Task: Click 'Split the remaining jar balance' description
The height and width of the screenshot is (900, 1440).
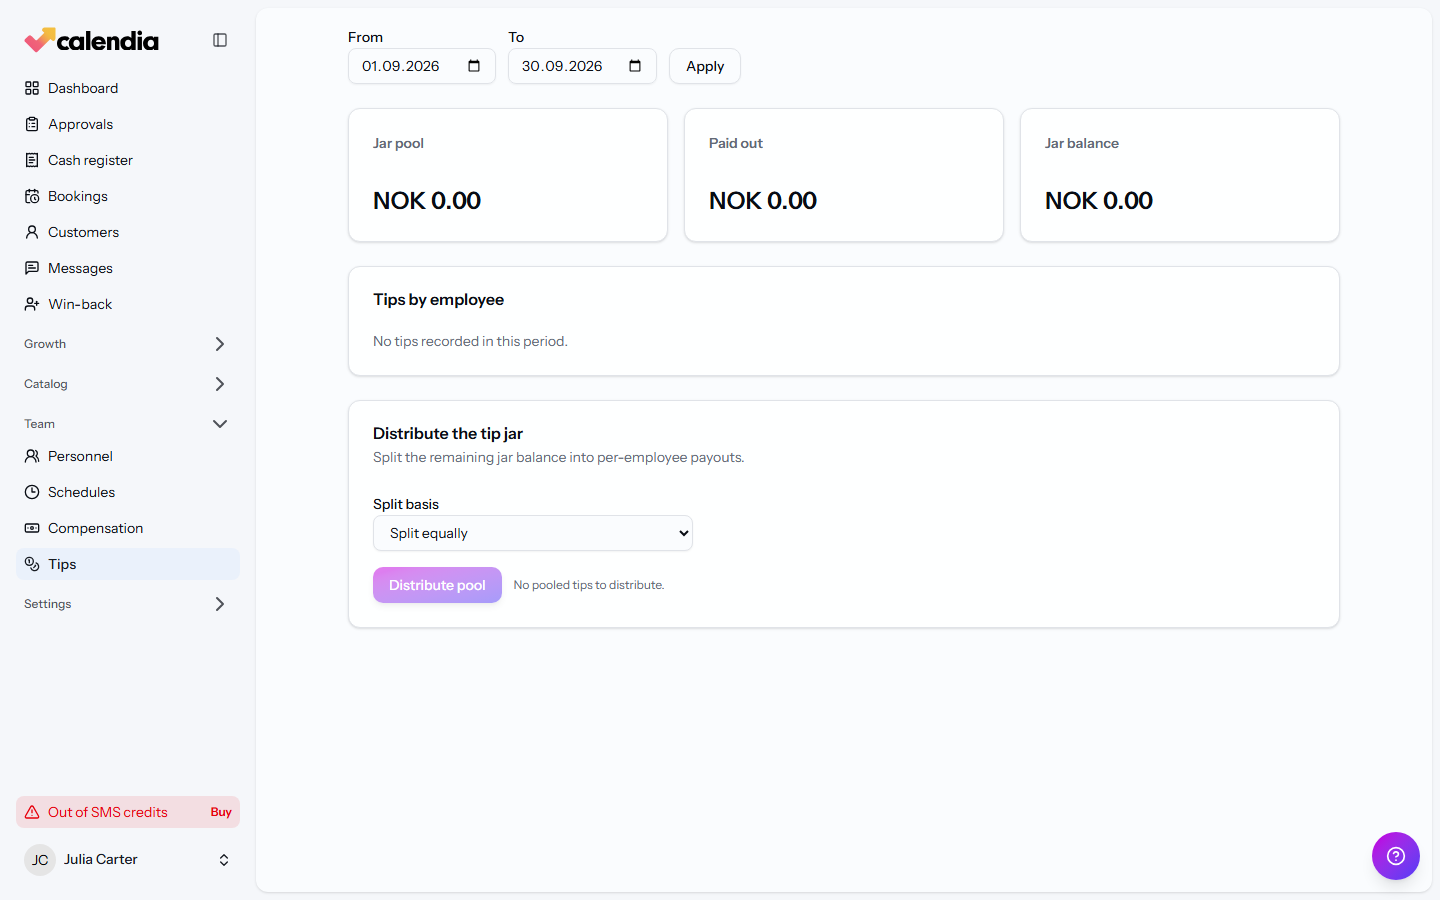Action: click(x=558, y=457)
